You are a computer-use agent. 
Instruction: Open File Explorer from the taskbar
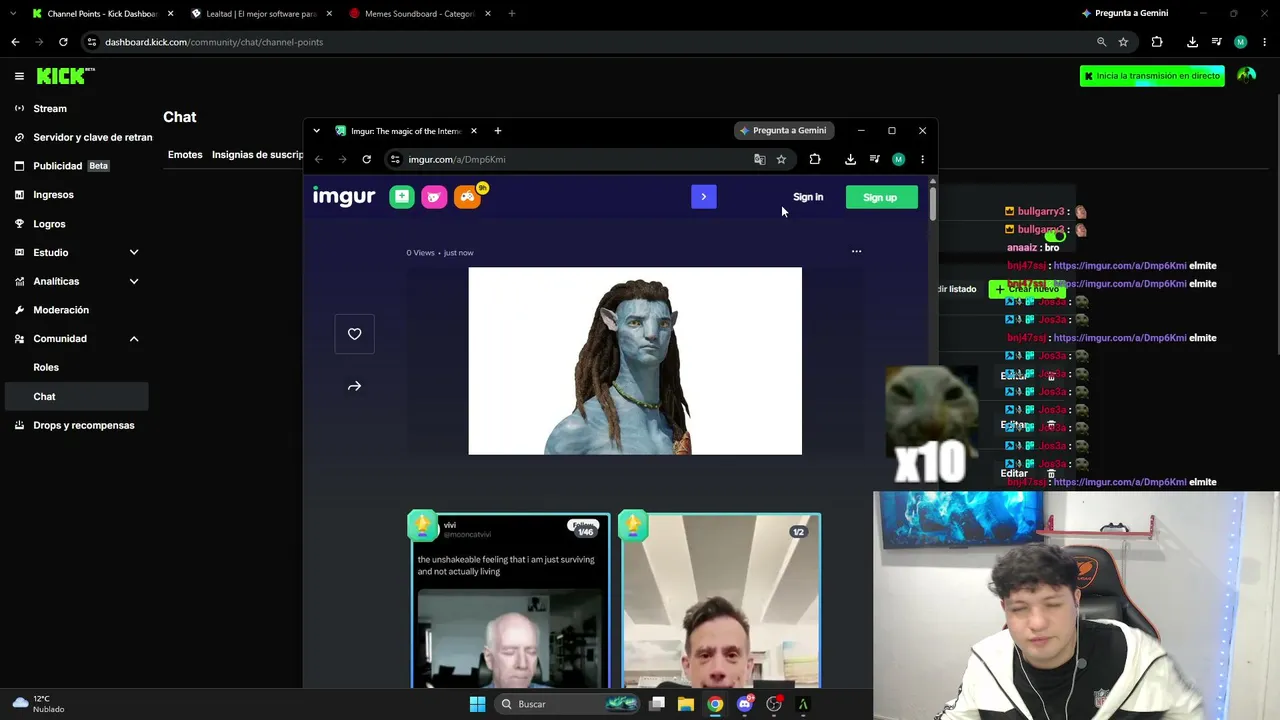pos(686,704)
